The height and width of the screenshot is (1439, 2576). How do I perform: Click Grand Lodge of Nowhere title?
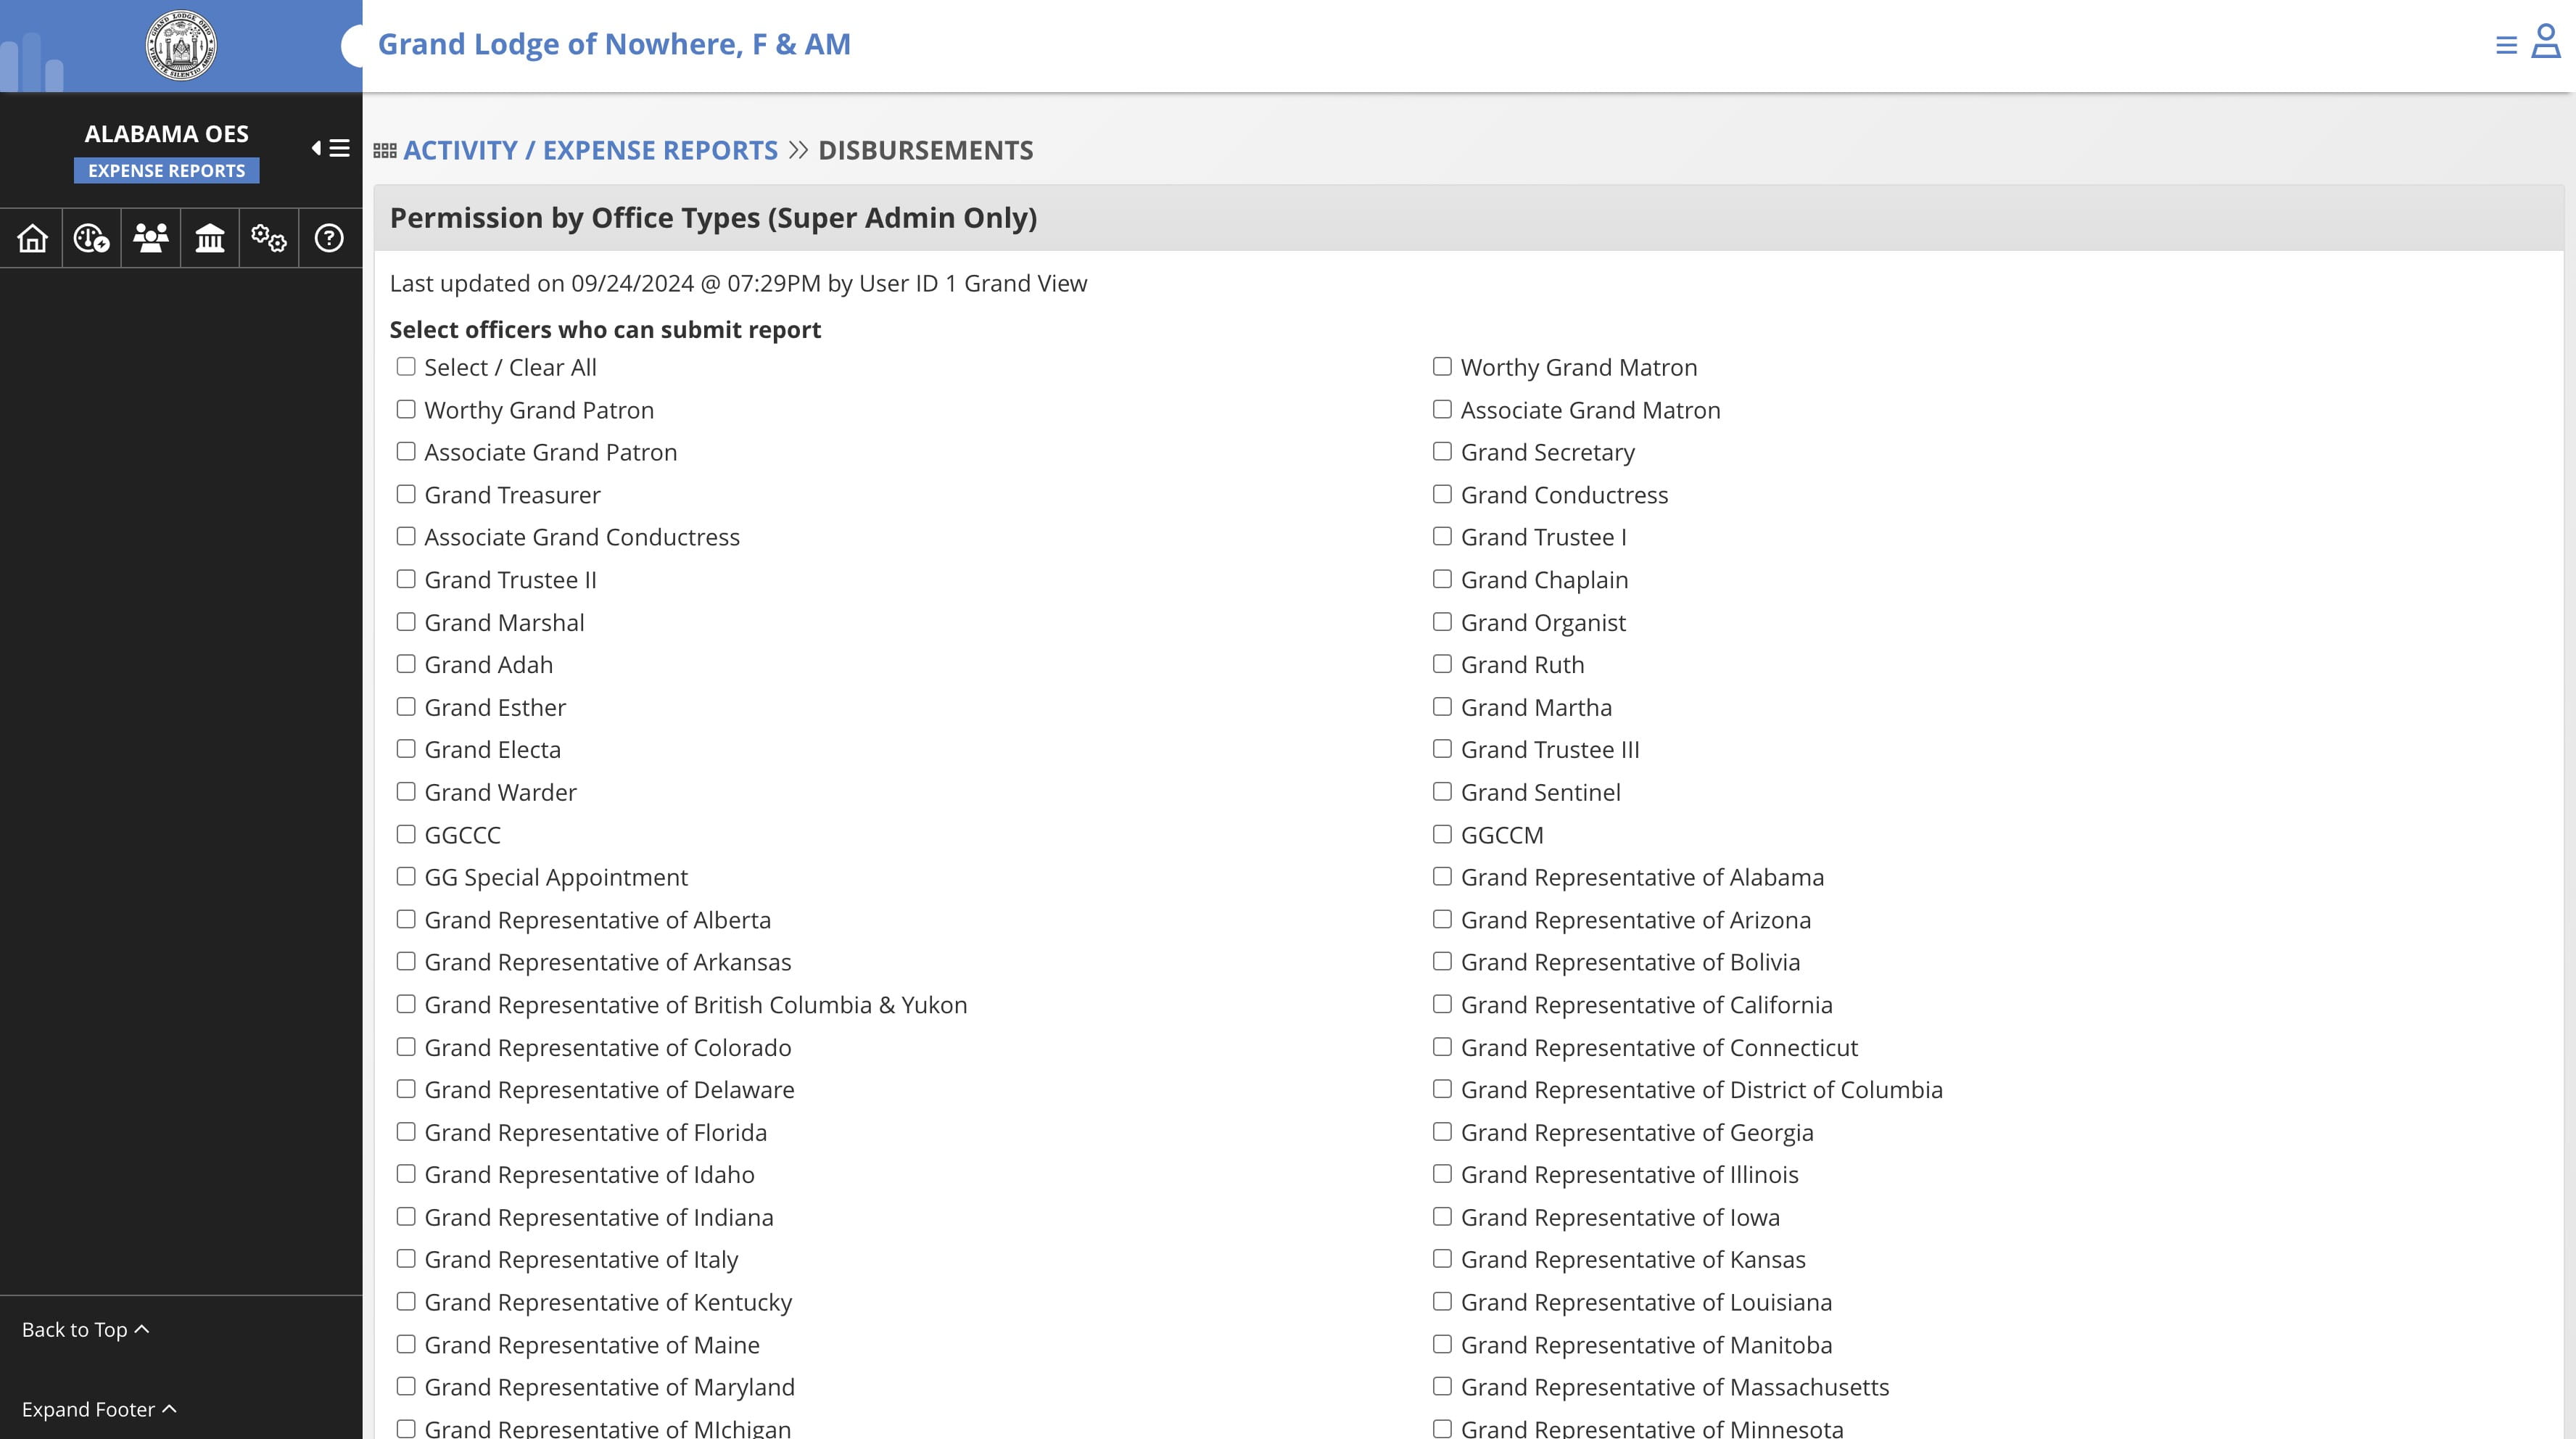(614, 44)
